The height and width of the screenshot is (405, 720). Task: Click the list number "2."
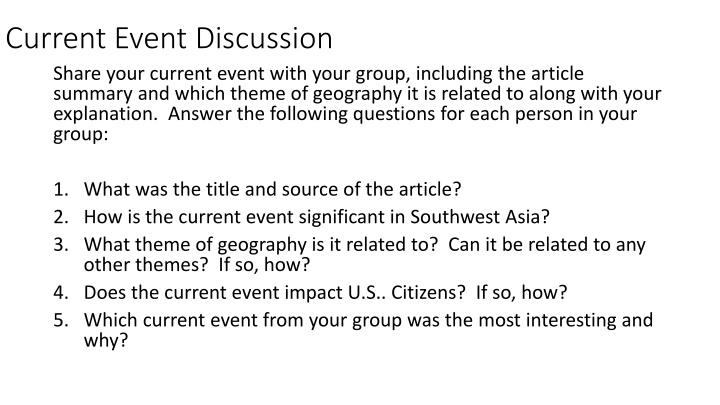click(61, 217)
